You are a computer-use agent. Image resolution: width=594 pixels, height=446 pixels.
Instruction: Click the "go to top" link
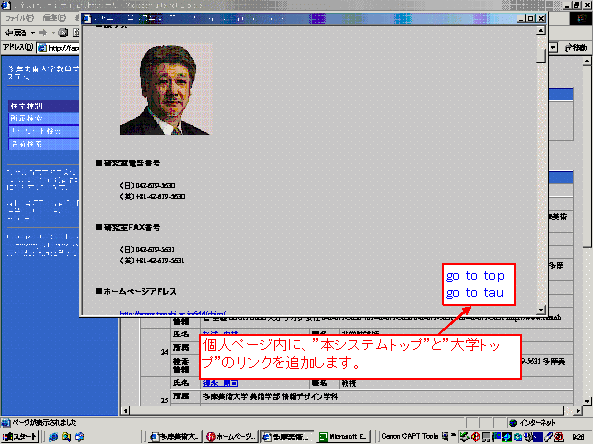[475, 275]
